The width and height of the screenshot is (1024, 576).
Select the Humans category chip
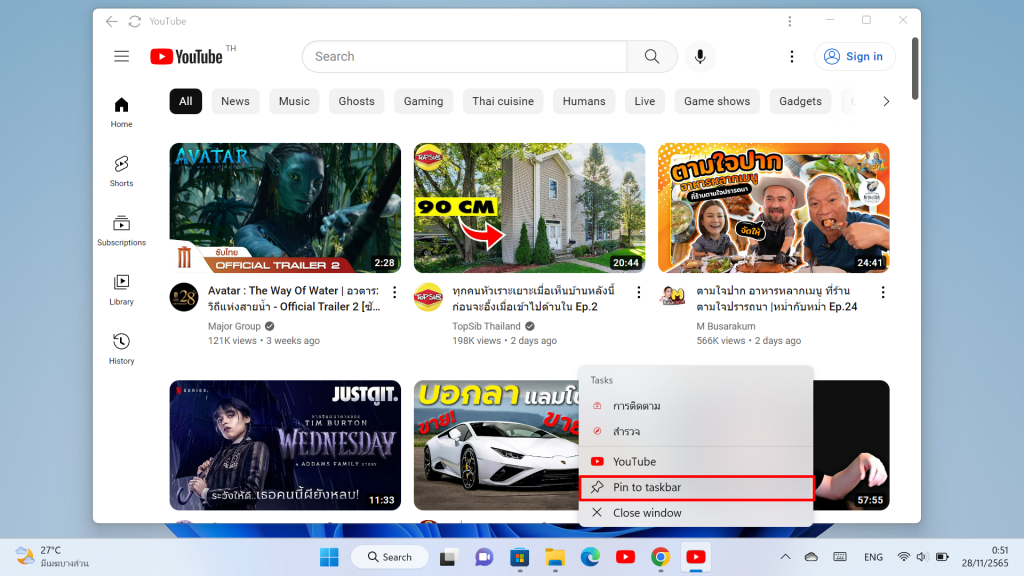[x=584, y=101]
